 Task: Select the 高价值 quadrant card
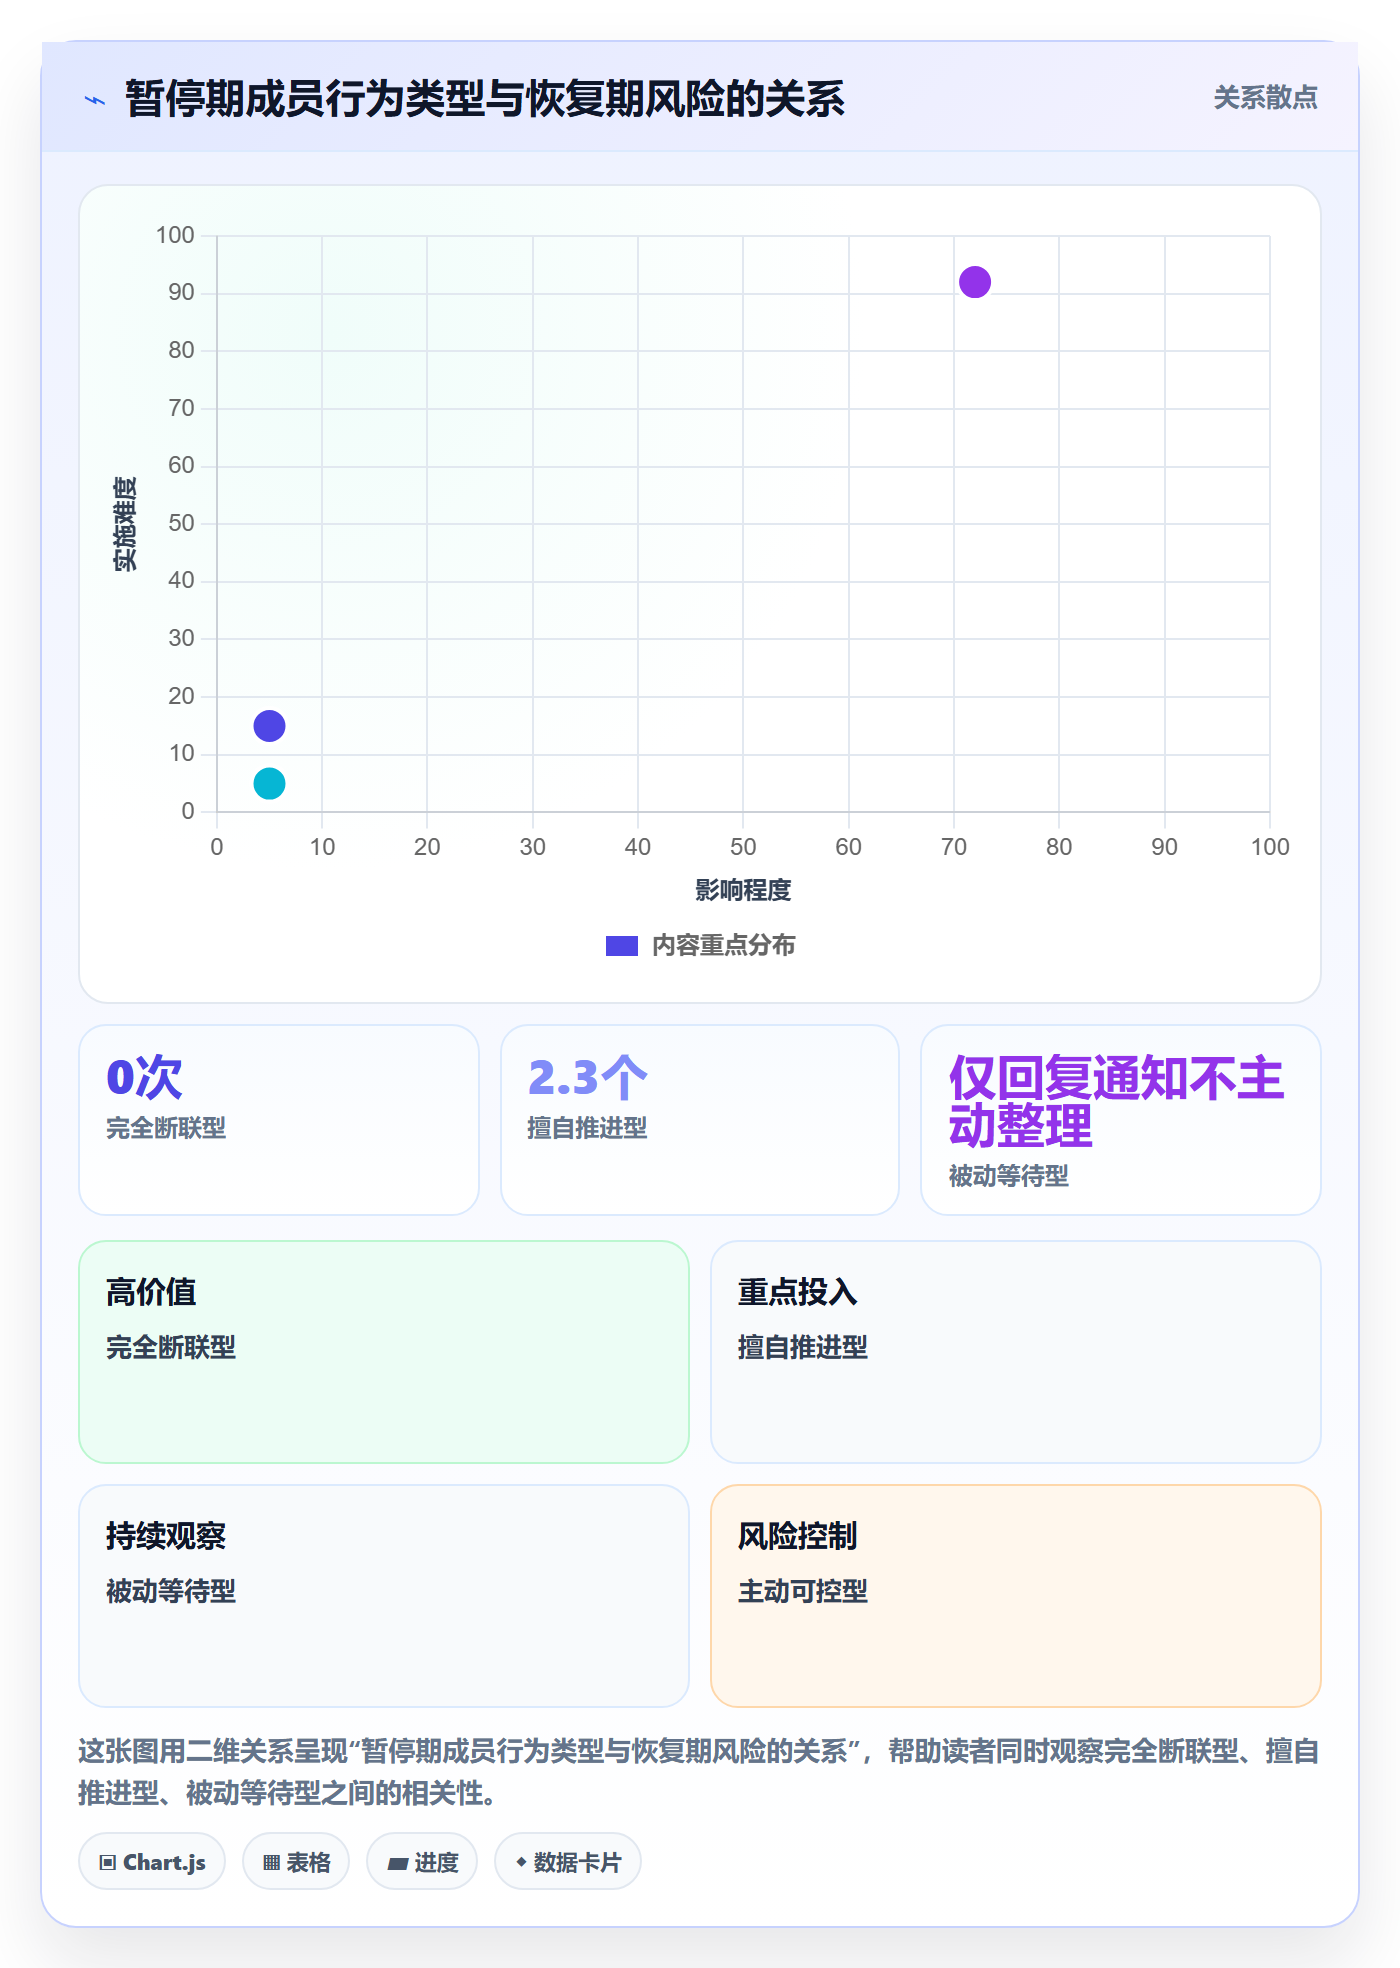384,1352
